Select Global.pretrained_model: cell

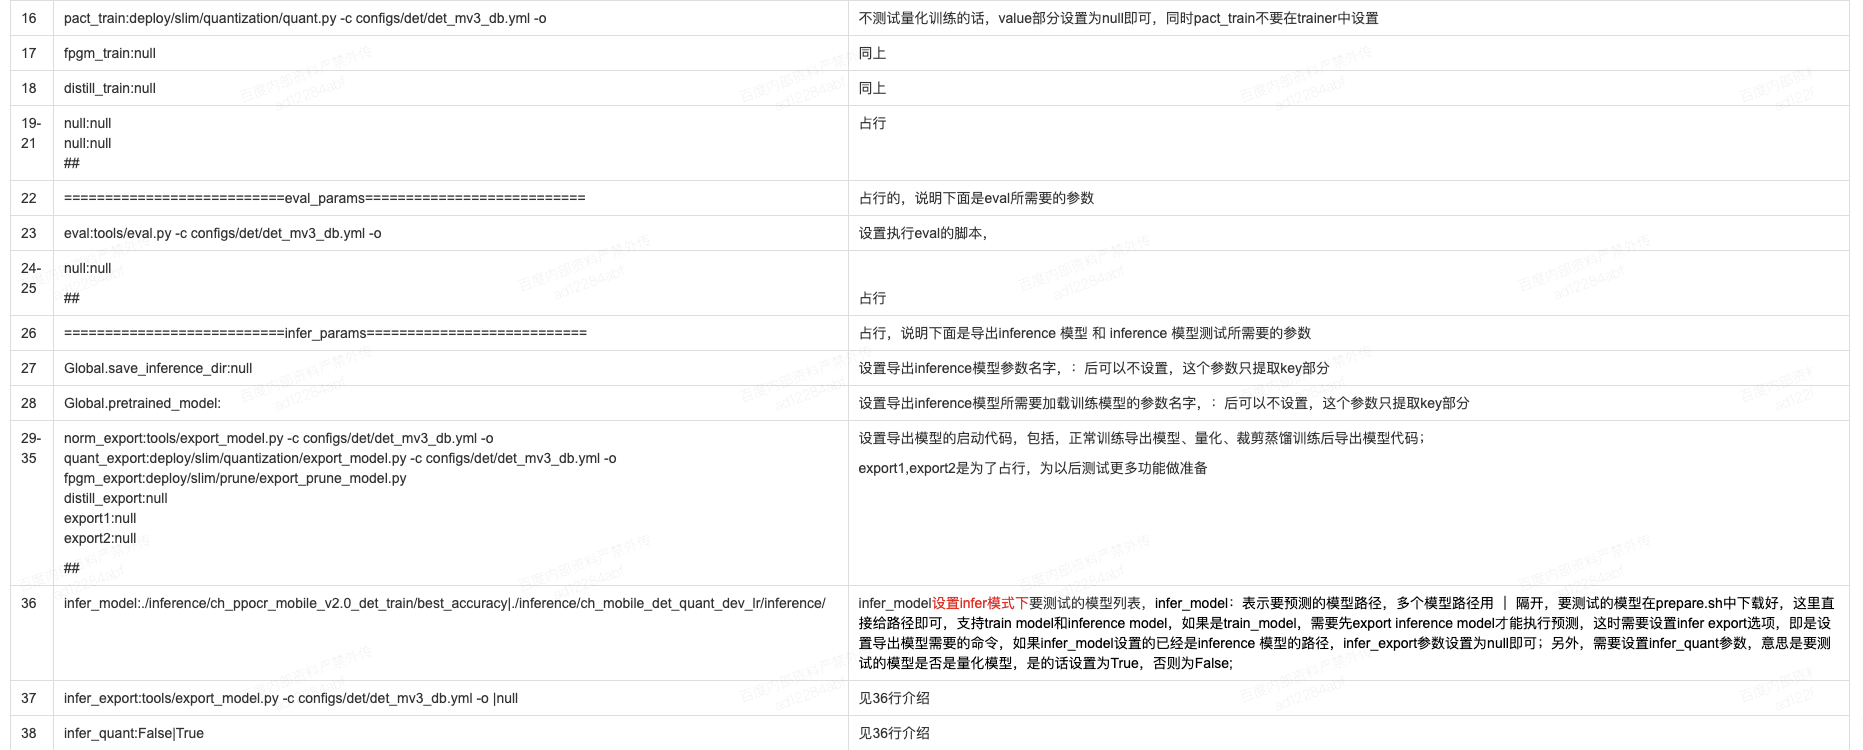click(450, 403)
